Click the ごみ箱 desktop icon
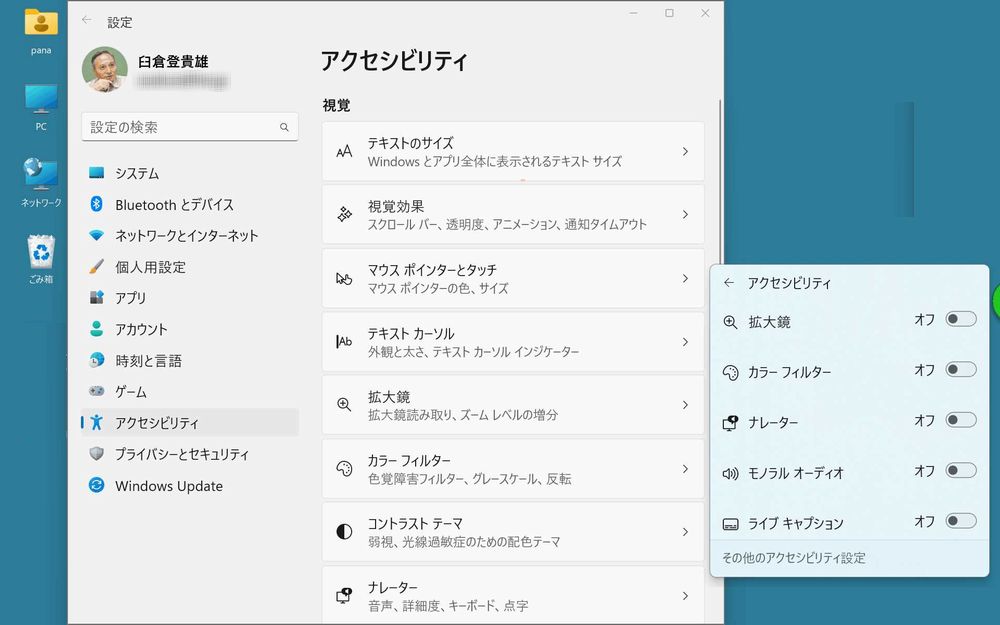This screenshot has height=625, width=1000. pos(41,253)
